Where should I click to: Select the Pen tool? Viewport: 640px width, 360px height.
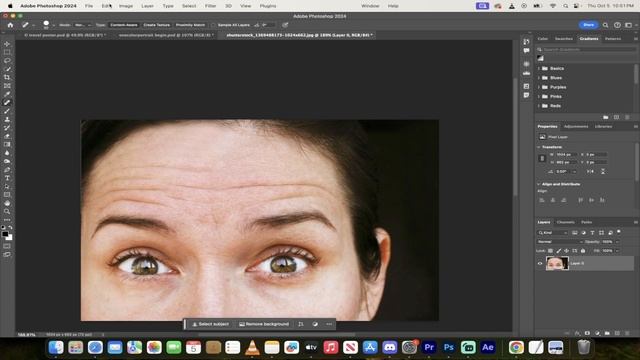pyautogui.click(x=7, y=170)
